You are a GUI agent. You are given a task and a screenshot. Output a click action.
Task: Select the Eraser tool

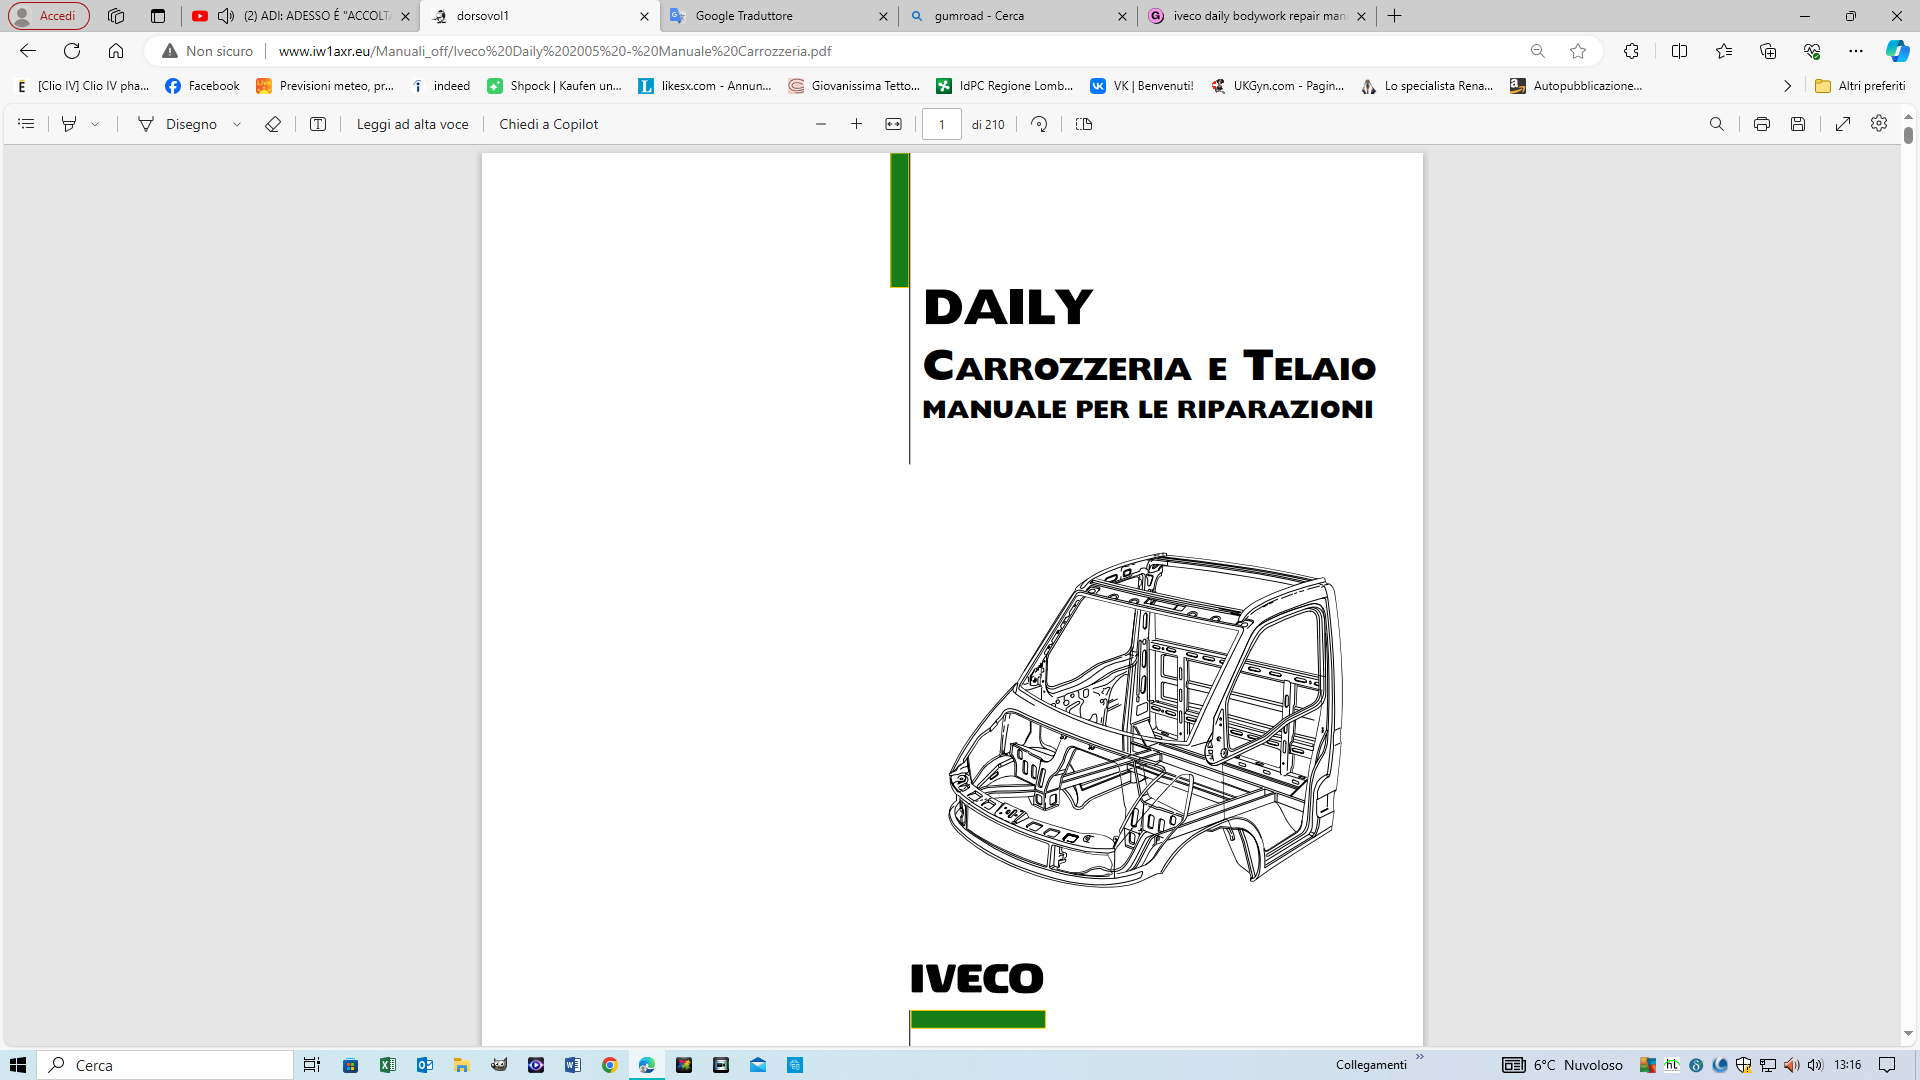click(272, 124)
